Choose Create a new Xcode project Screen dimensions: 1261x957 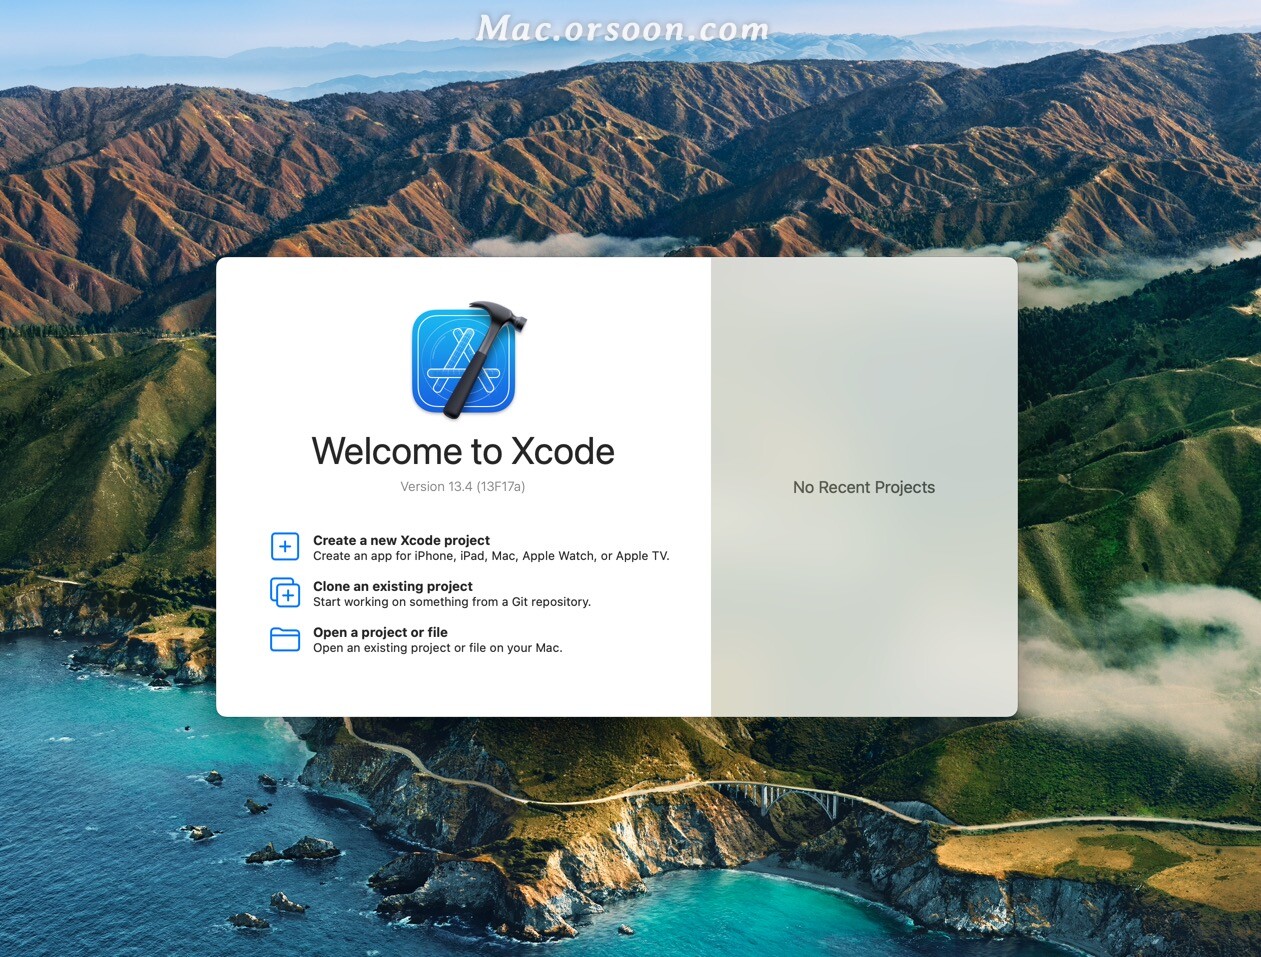point(400,540)
